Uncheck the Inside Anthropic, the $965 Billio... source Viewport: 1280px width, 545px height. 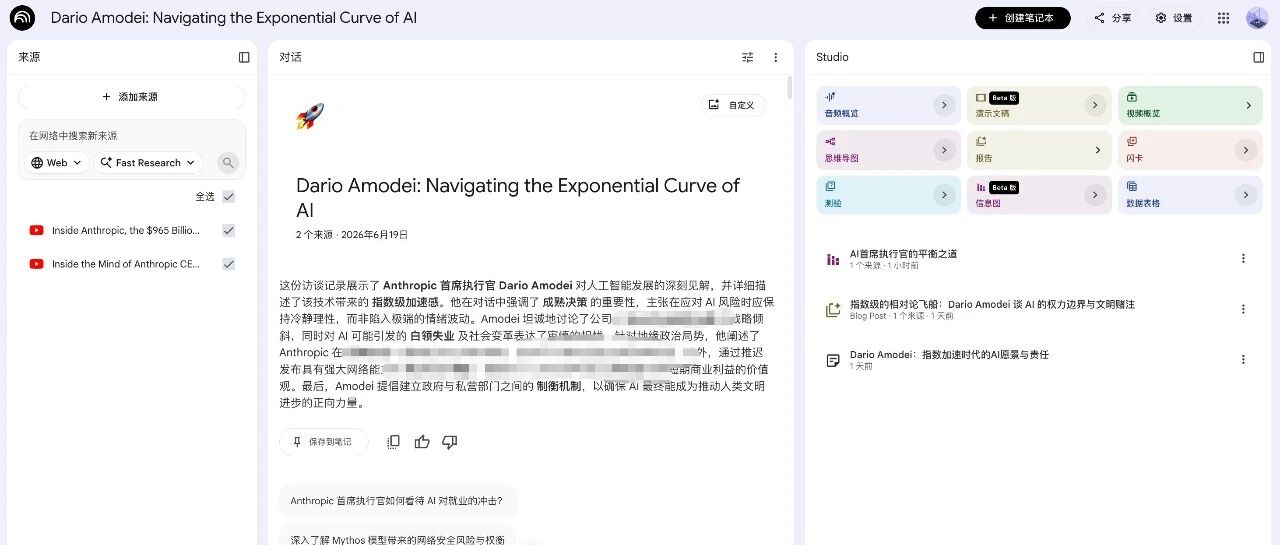229,230
